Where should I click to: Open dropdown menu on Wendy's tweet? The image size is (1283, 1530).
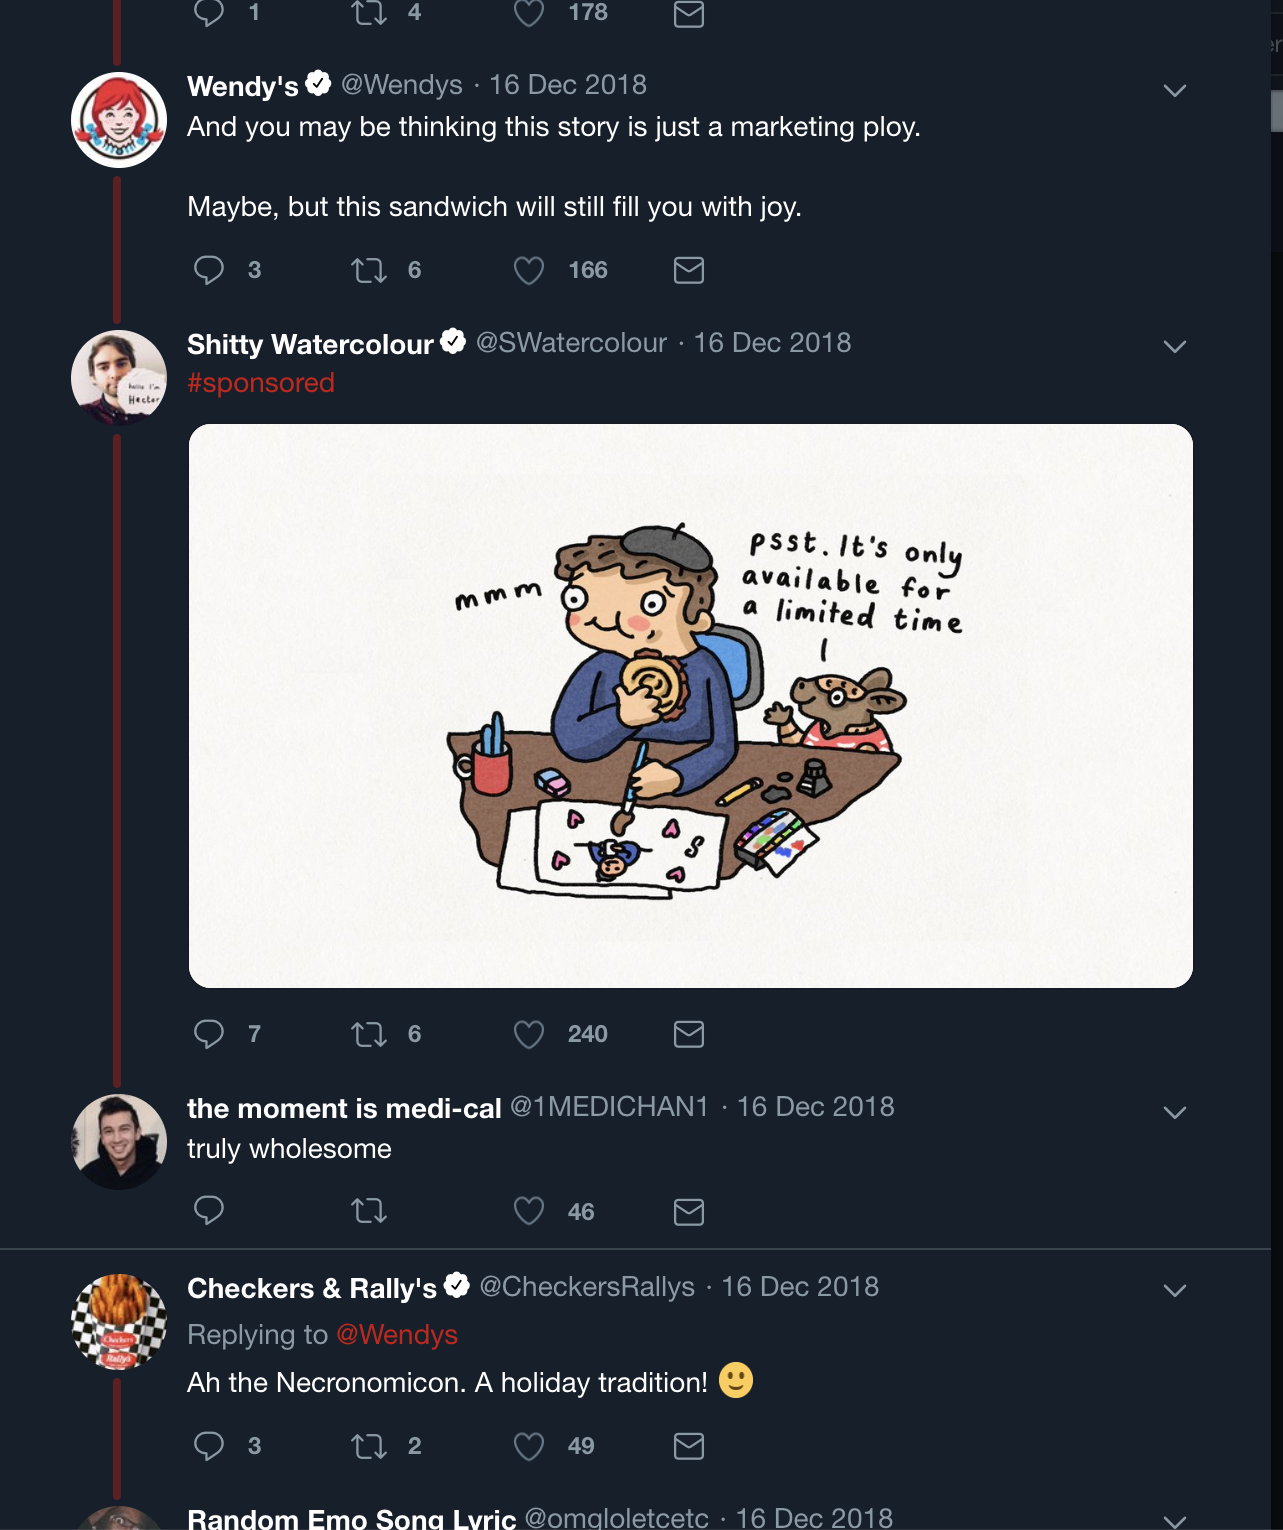point(1175,90)
